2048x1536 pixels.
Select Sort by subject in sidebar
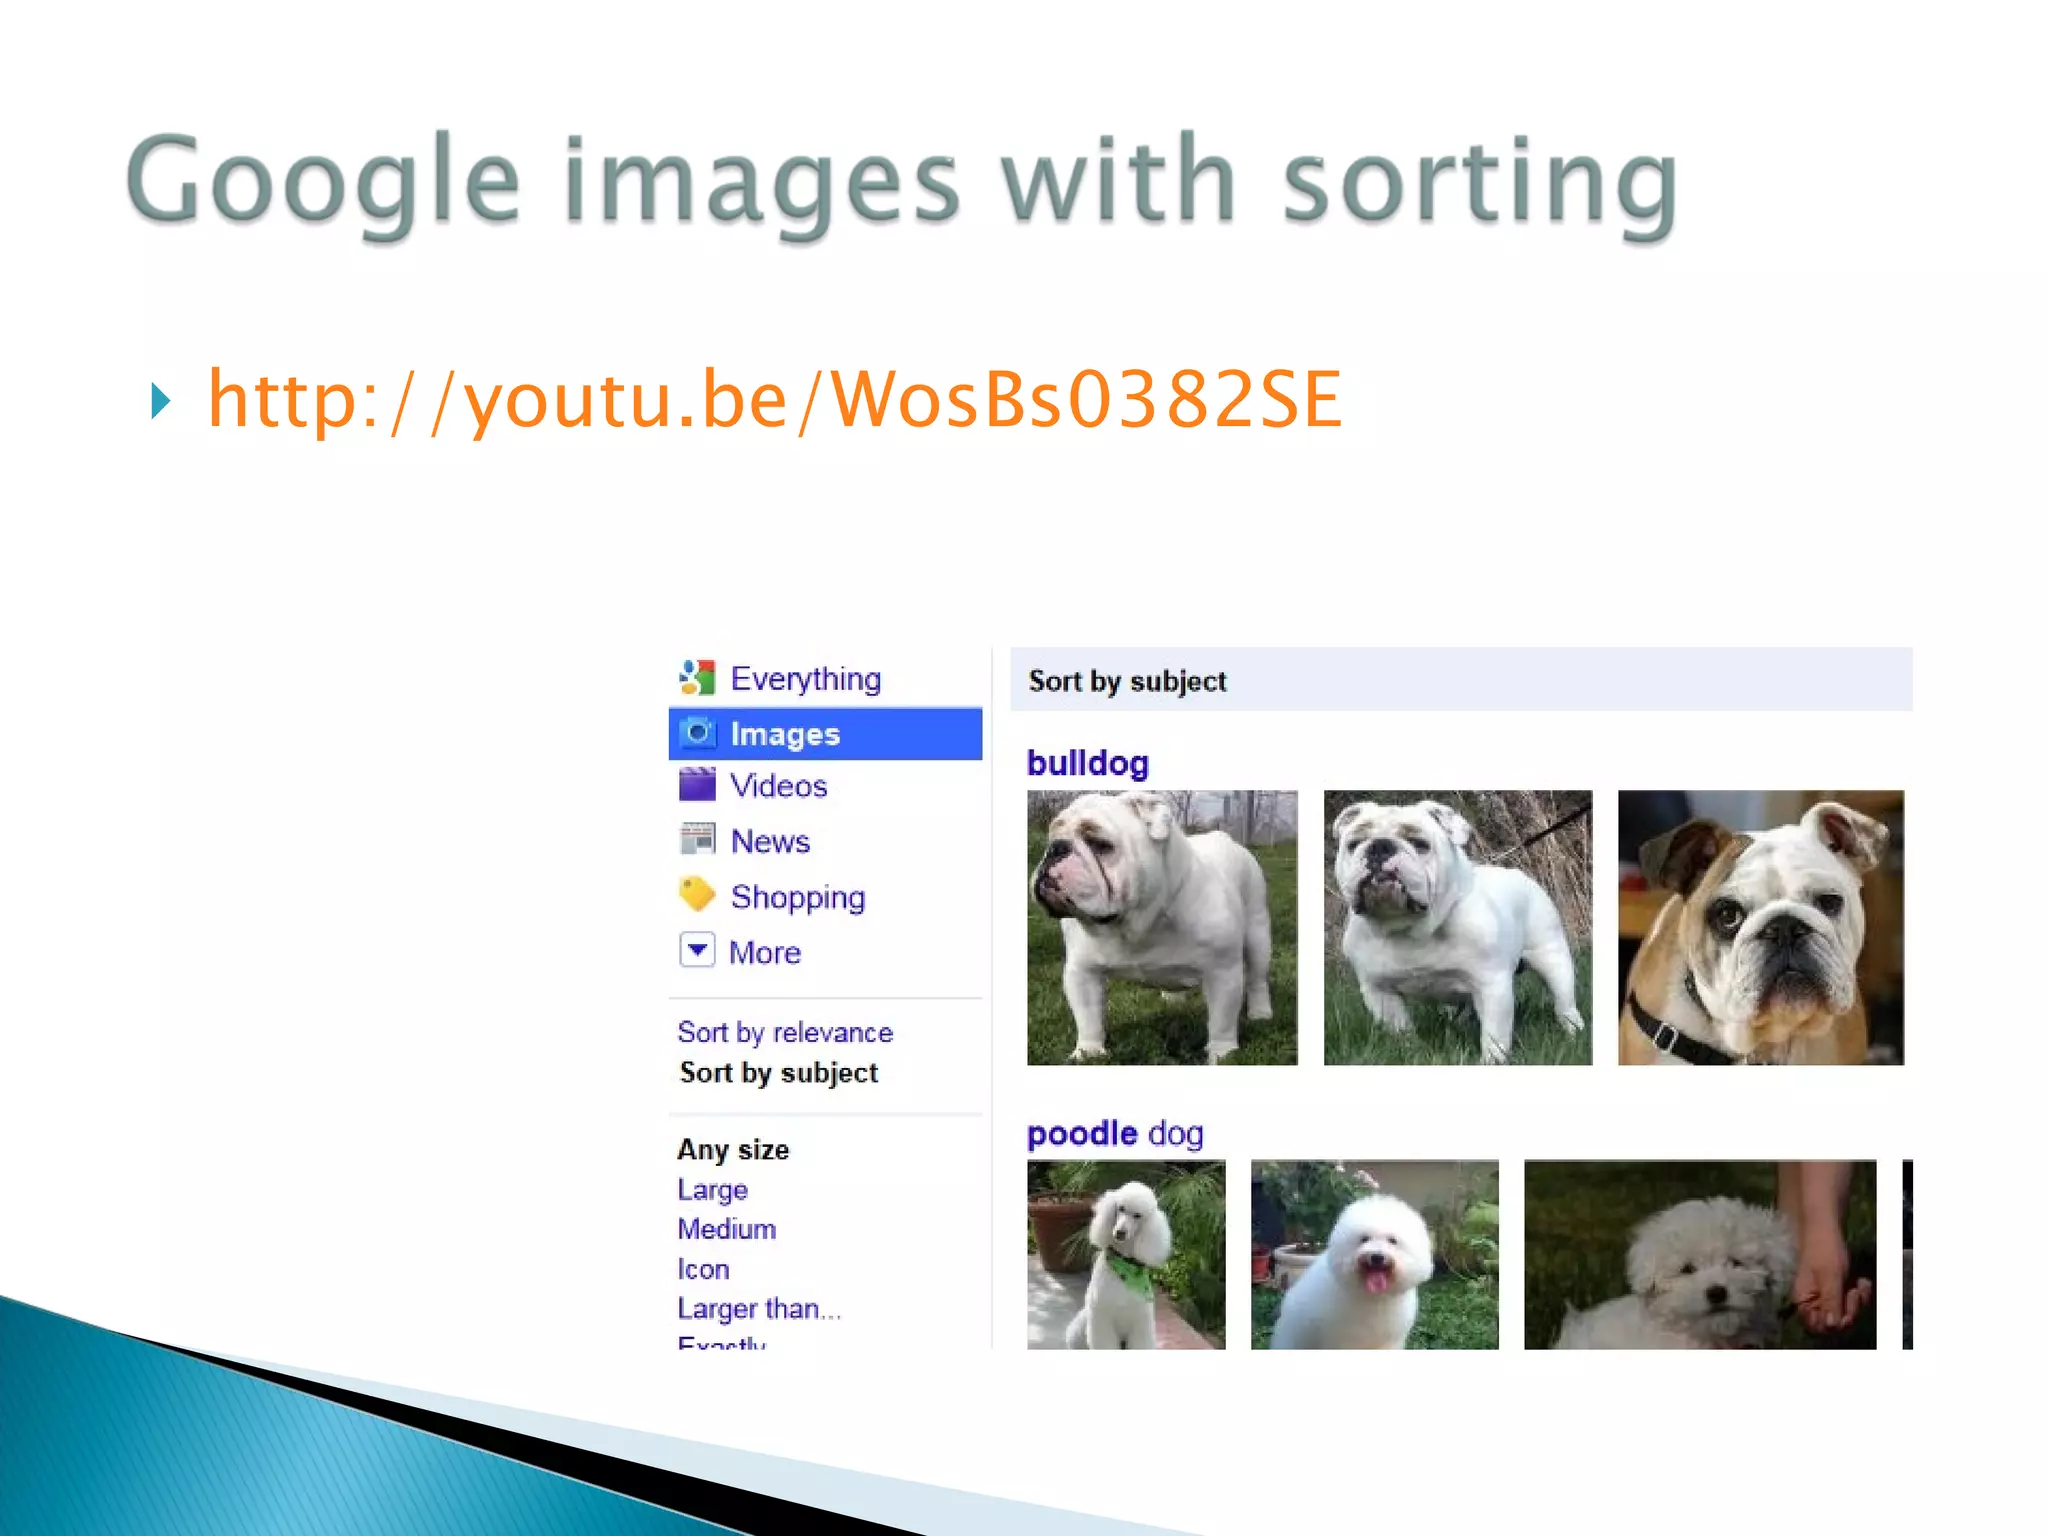(778, 1073)
